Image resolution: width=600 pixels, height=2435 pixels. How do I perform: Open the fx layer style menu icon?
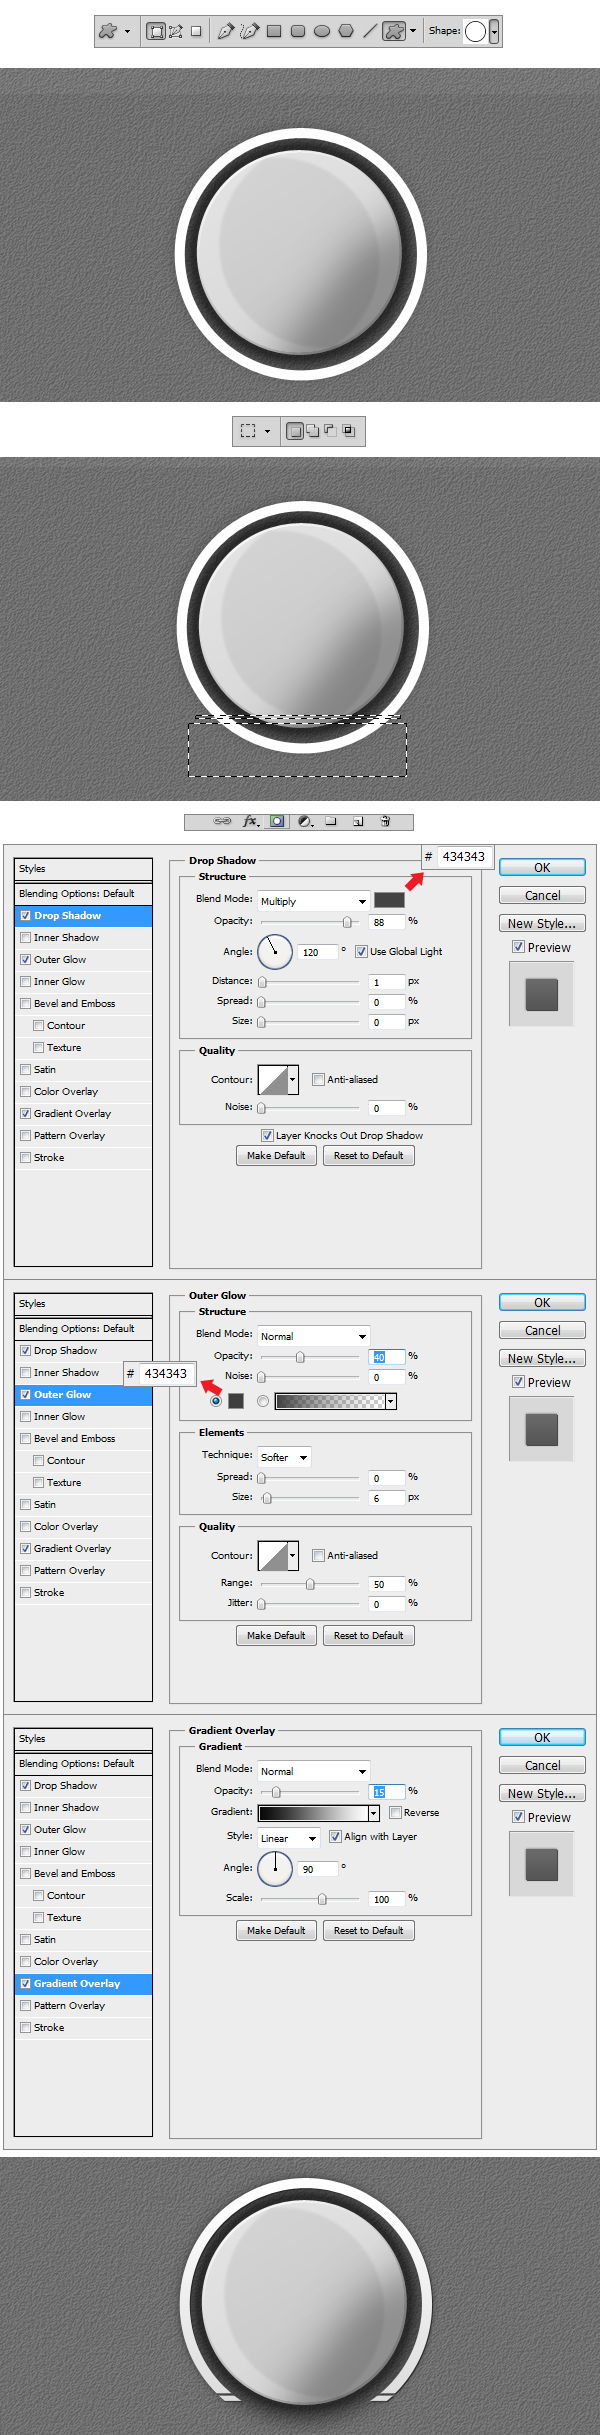[x=251, y=821]
